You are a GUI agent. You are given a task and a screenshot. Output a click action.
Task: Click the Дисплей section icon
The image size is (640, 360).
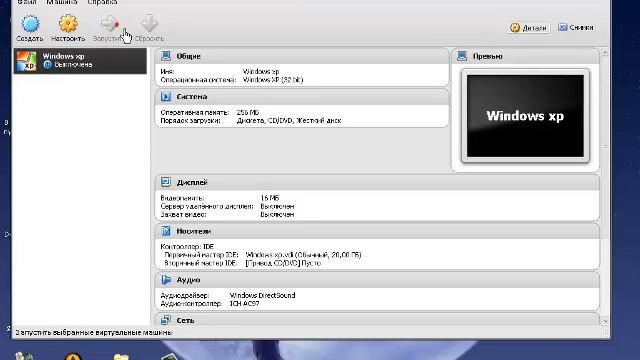[166, 182]
